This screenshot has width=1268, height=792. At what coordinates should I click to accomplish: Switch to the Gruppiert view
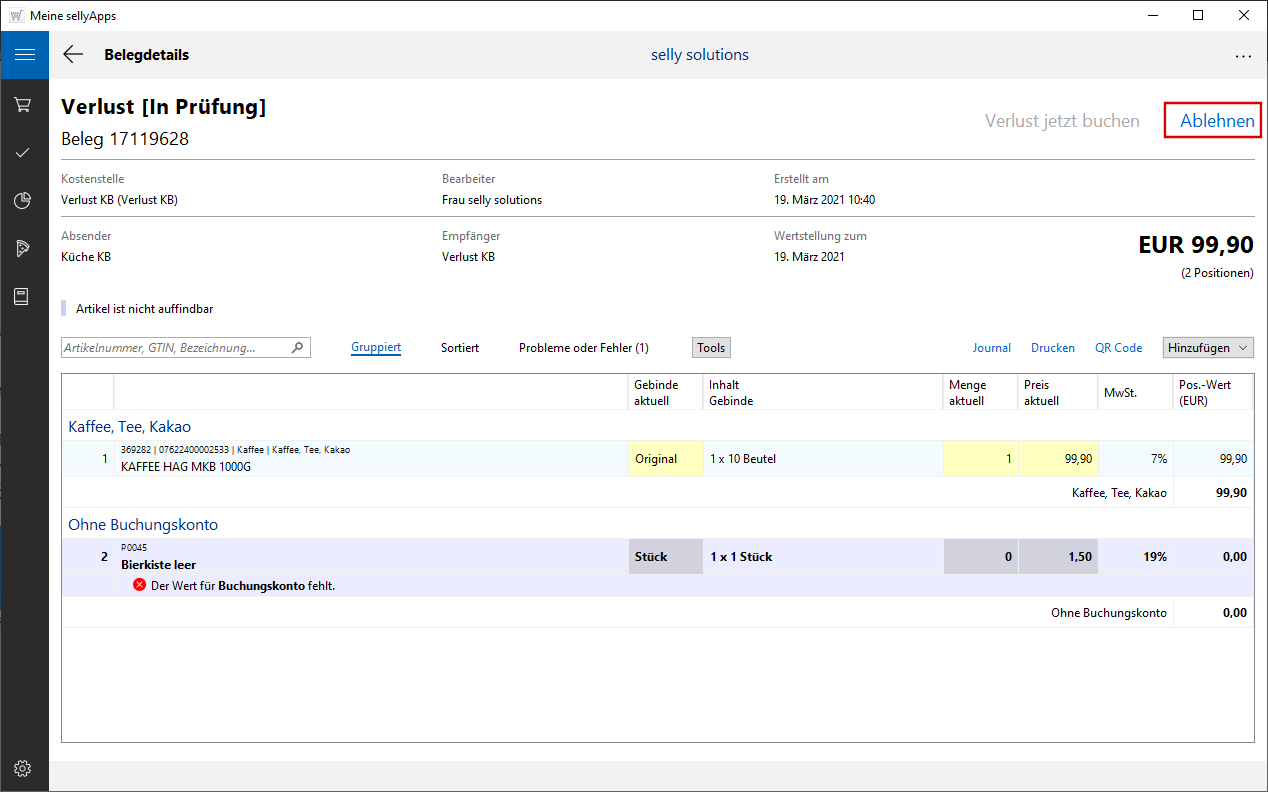[376, 347]
